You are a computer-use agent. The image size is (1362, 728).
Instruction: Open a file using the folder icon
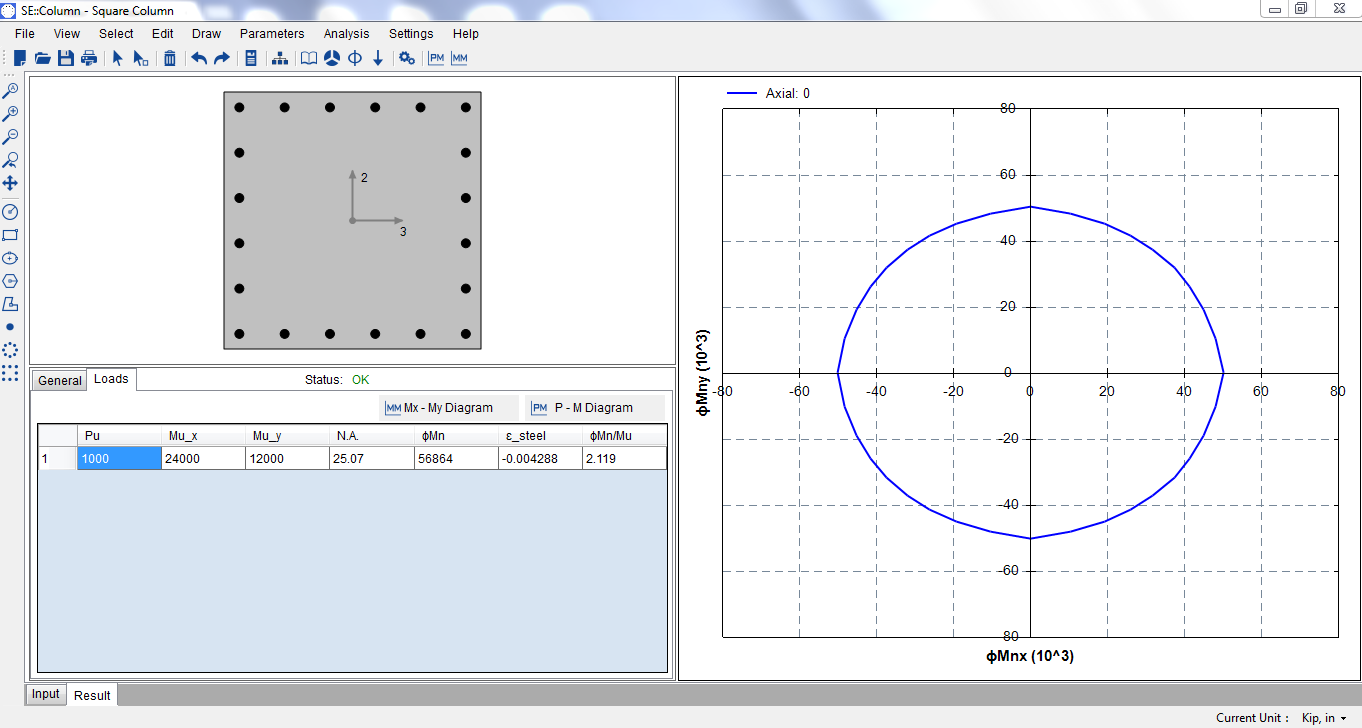(x=43, y=58)
